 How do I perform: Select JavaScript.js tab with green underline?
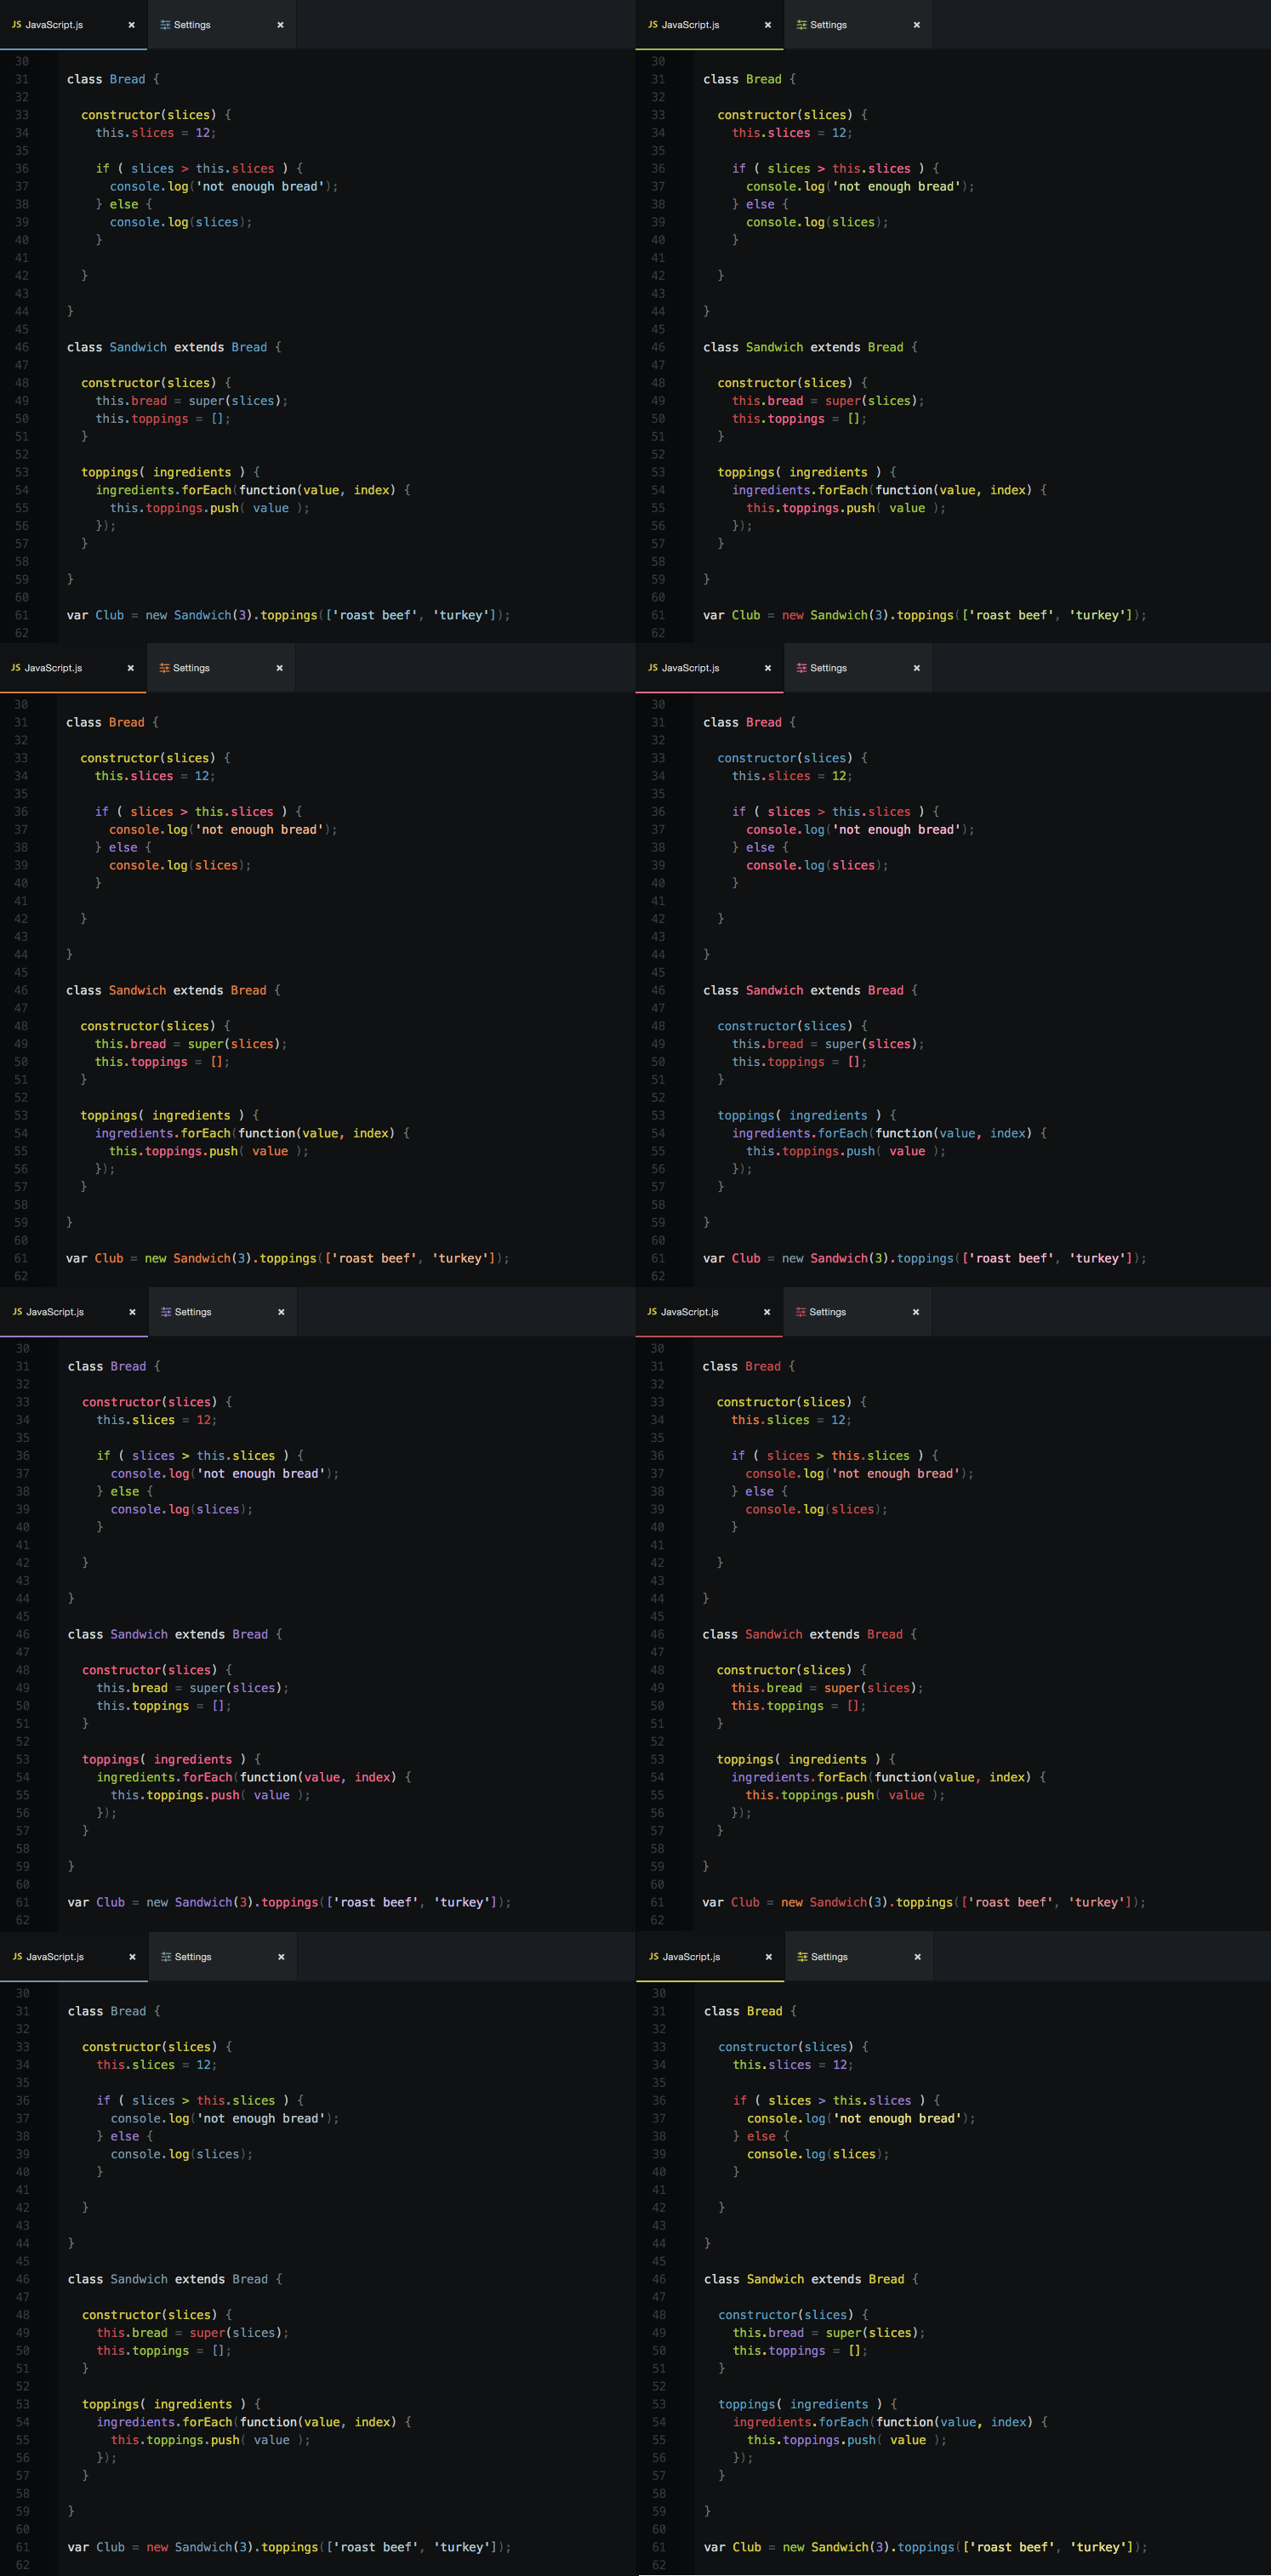pyautogui.click(x=709, y=25)
